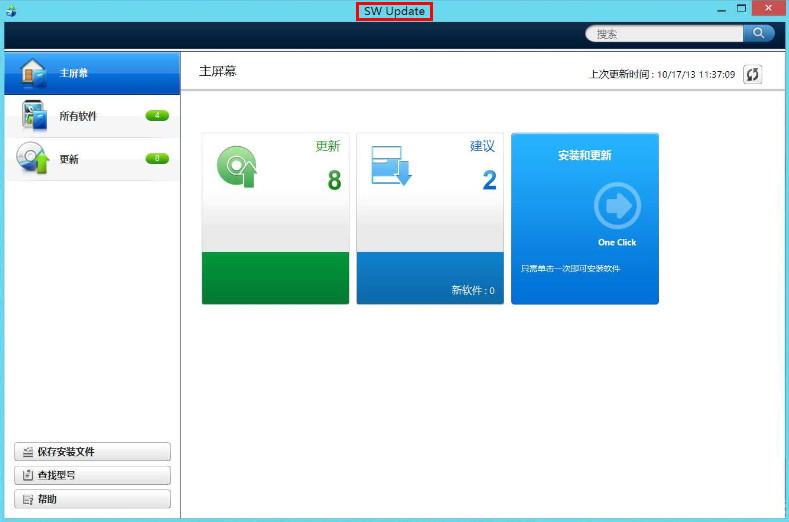789x522 pixels.
Task: Click the 安装和更新 heading
Action: (x=585, y=155)
